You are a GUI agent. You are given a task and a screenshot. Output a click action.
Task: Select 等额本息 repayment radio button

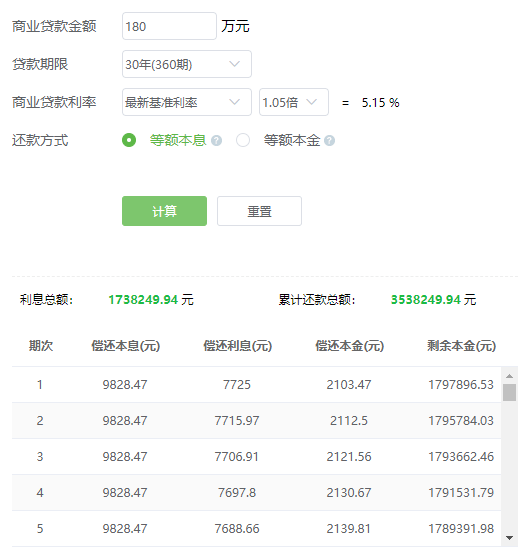coord(129,140)
